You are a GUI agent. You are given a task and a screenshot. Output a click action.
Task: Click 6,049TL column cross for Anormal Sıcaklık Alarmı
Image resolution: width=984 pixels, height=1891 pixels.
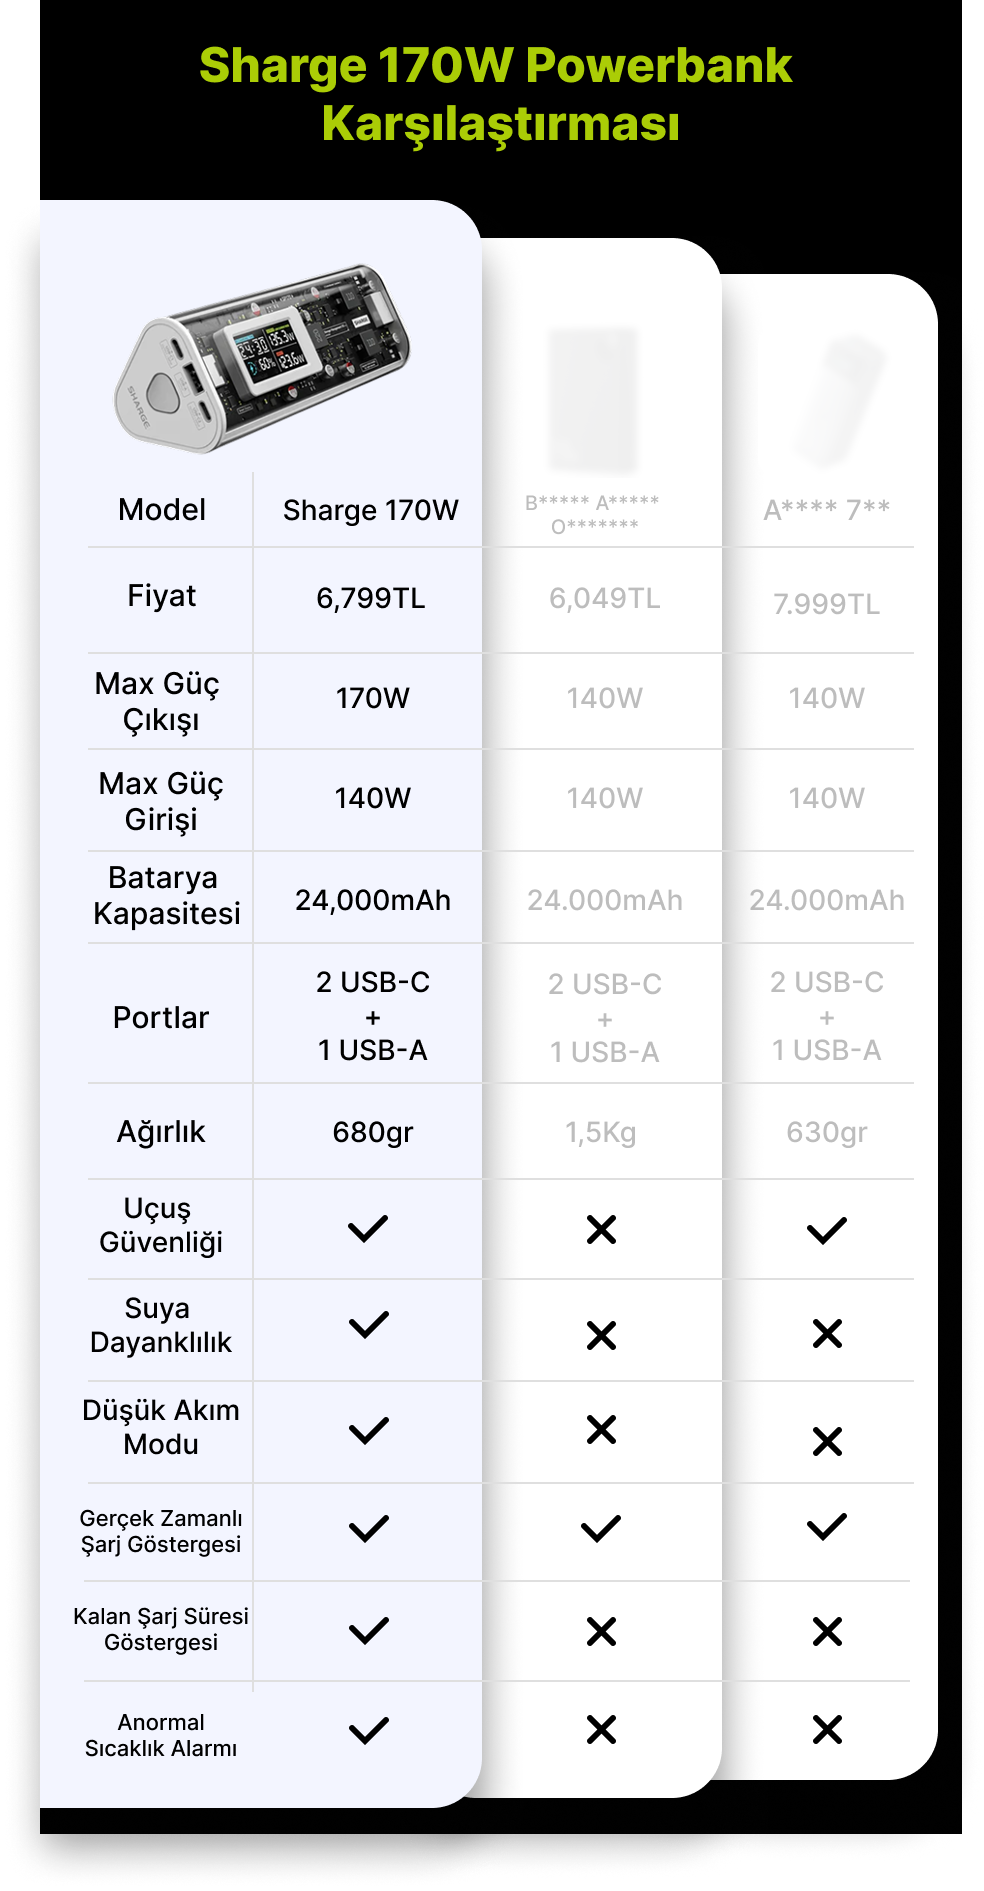pyautogui.click(x=602, y=1729)
